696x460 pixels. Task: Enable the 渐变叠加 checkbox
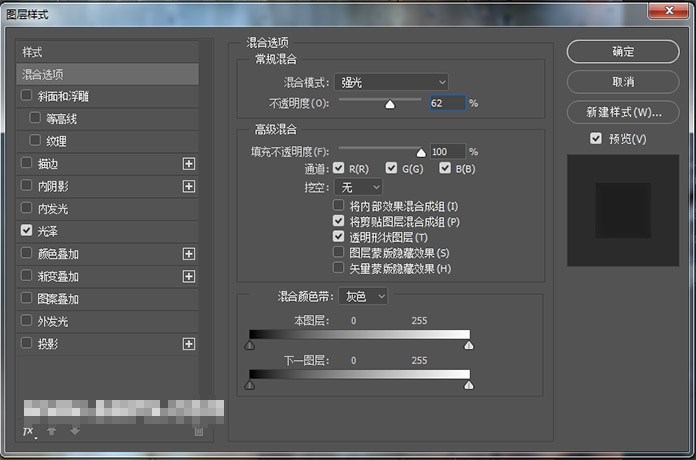pyautogui.click(x=27, y=276)
